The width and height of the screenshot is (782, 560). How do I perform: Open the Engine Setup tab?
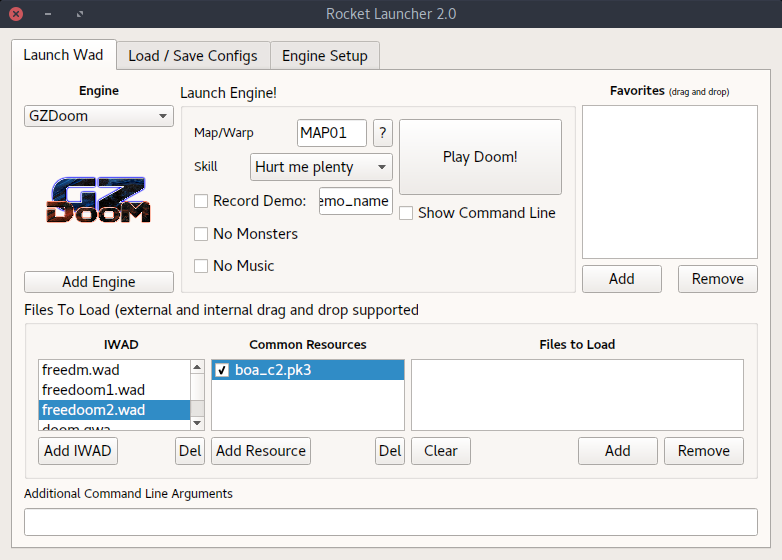pyautogui.click(x=325, y=56)
